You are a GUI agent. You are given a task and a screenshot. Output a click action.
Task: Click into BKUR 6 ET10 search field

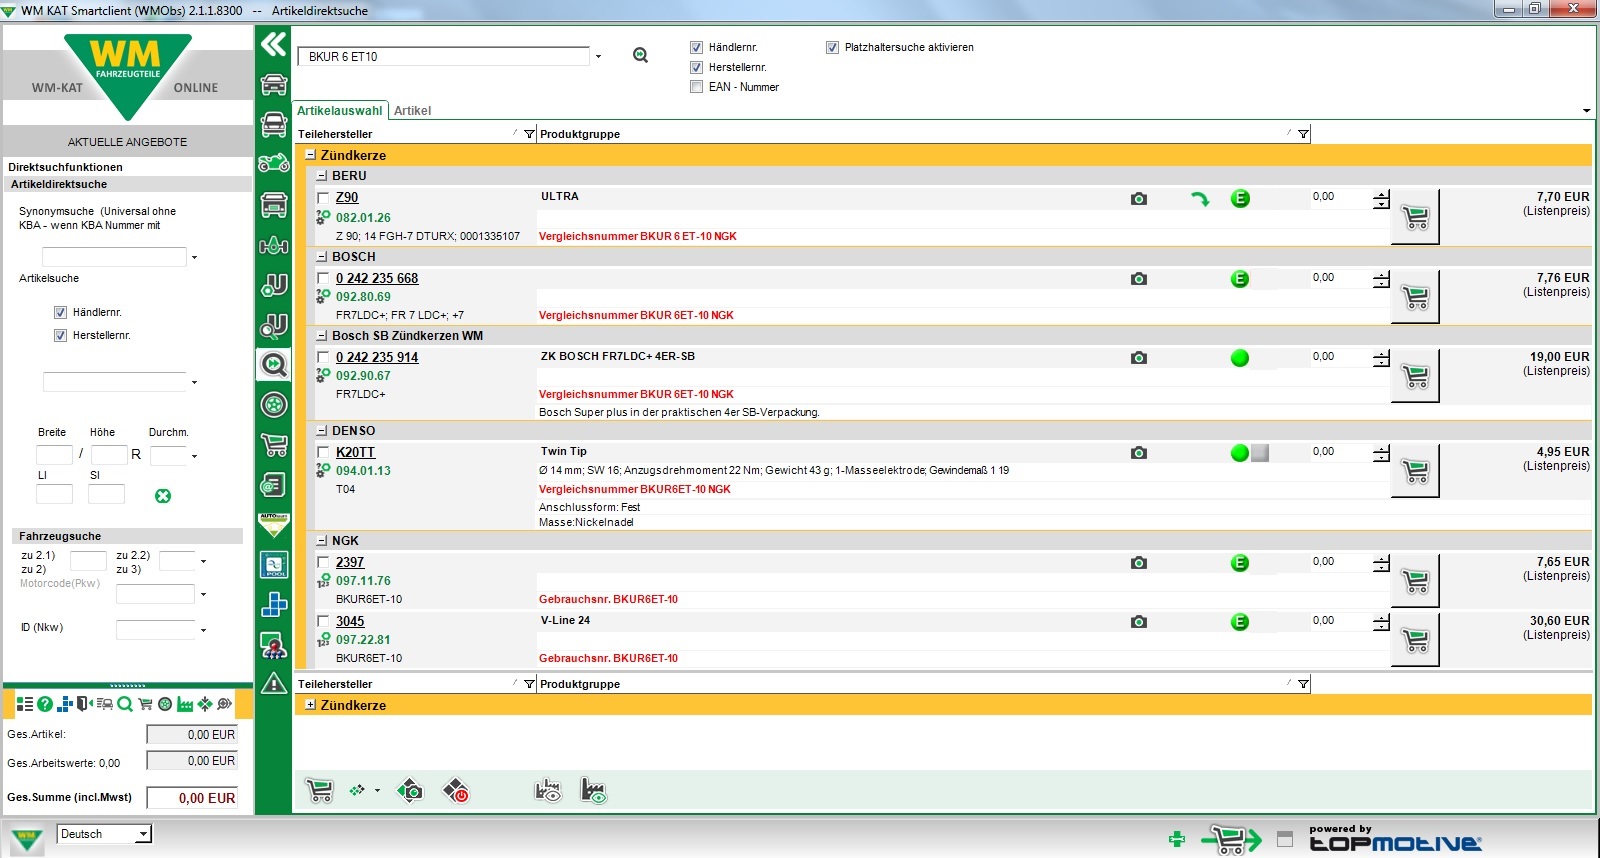(445, 57)
